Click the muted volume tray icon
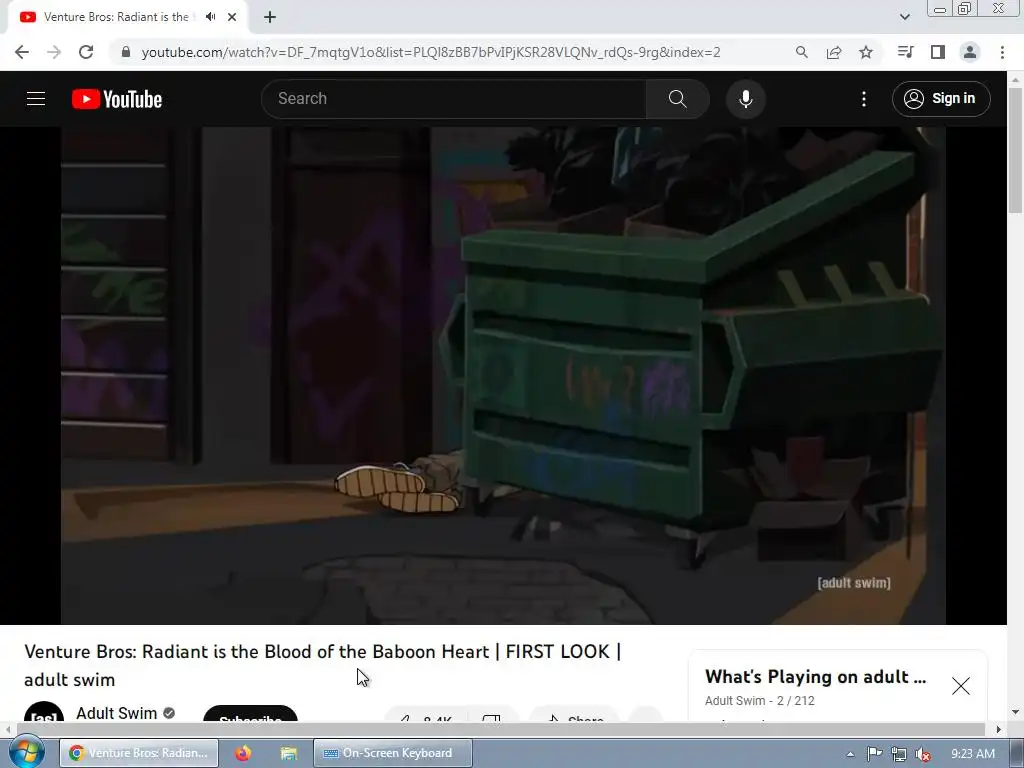Screen dimensions: 1024x768 coord(923,754)
